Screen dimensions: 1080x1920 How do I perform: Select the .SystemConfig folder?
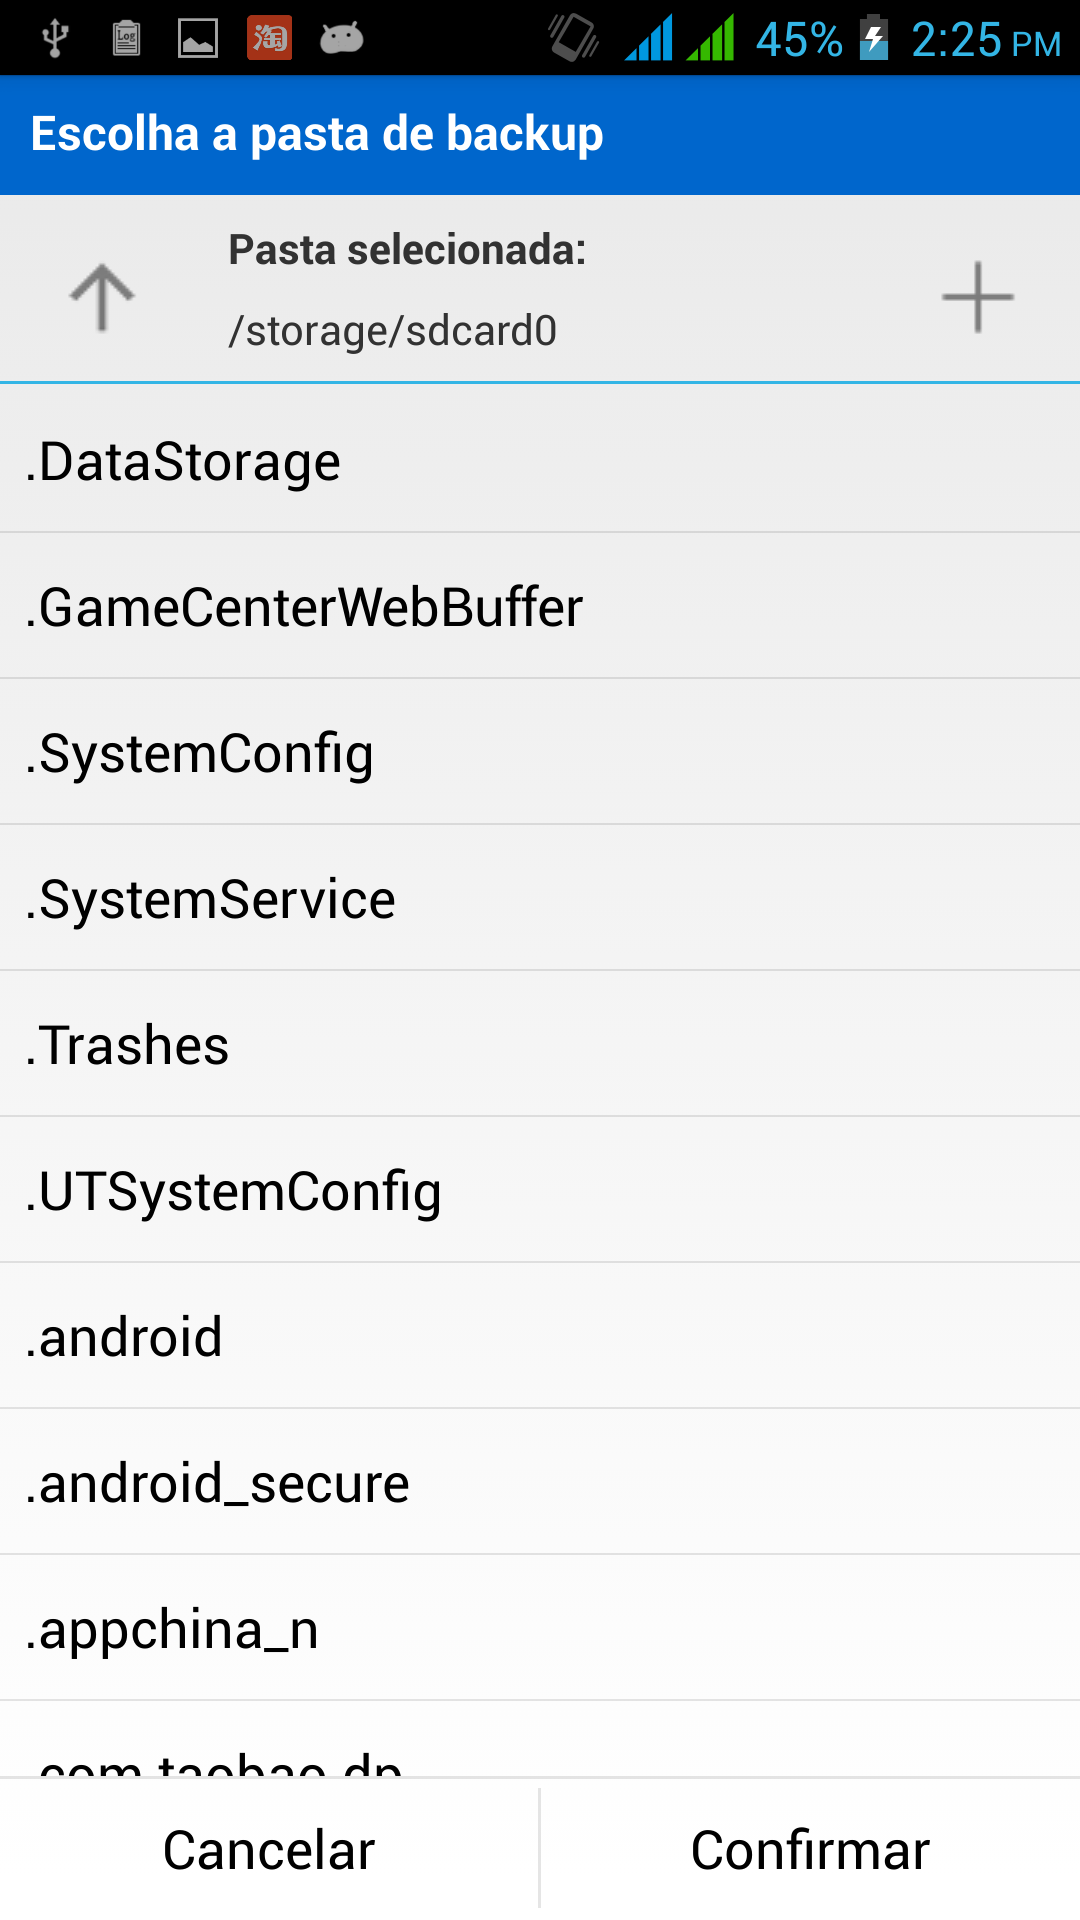(540, 753)
